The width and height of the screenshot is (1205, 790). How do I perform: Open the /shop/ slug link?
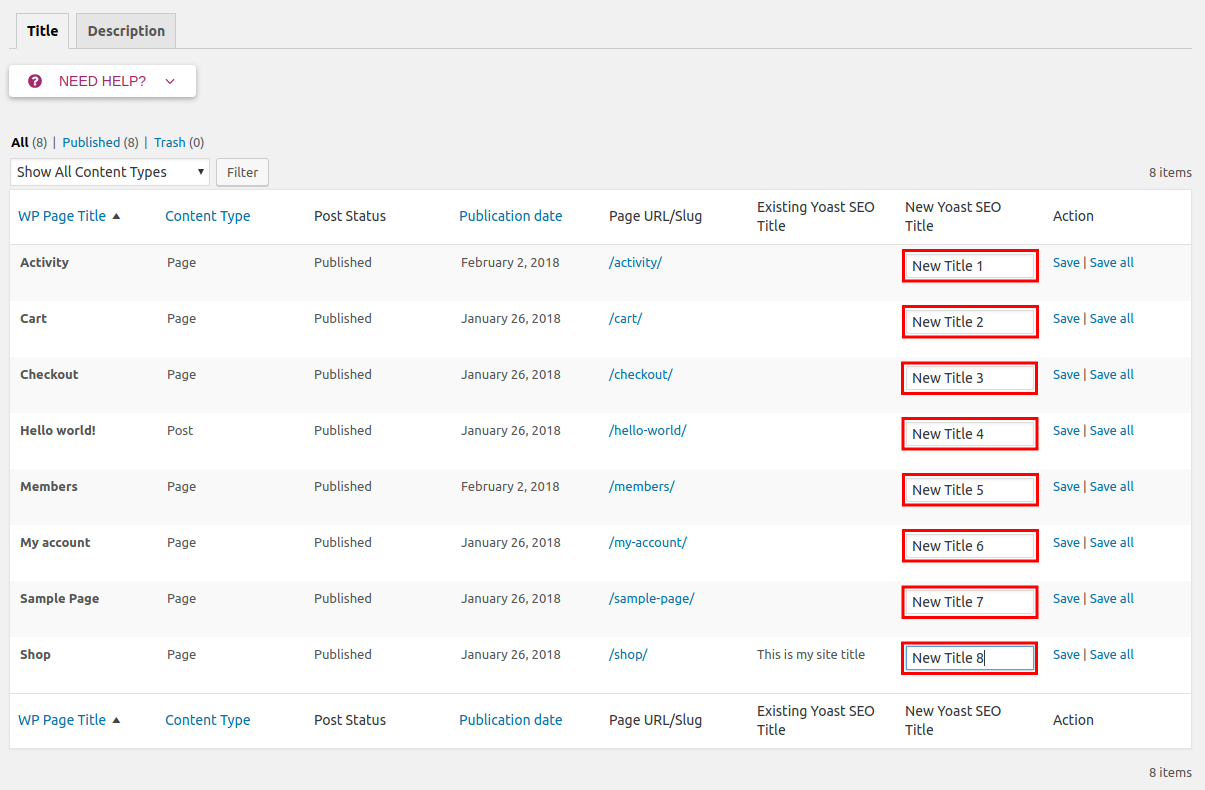[x=628, y=655]
